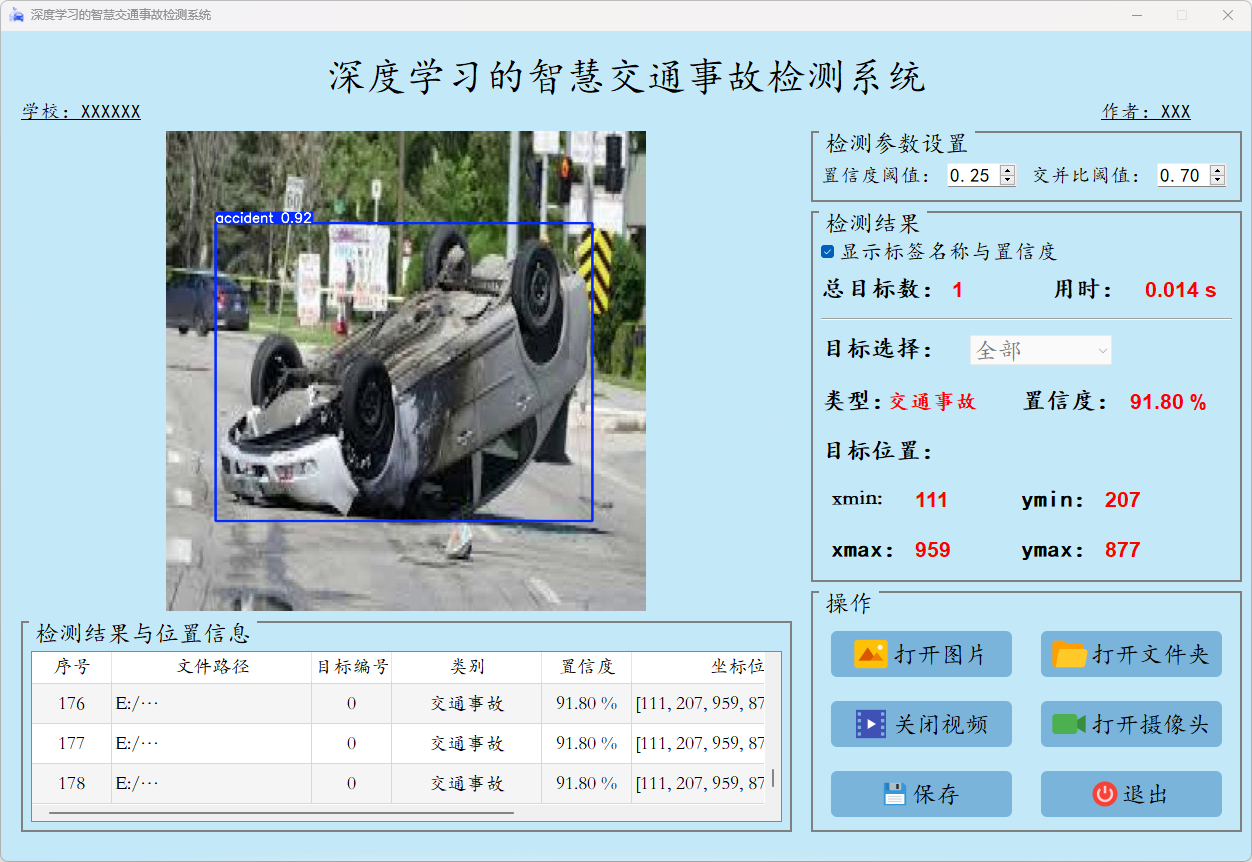Click the film icon on 关闭视频 button
The width and height of the screenshot is (1252, 862).
tap(870, 724)
